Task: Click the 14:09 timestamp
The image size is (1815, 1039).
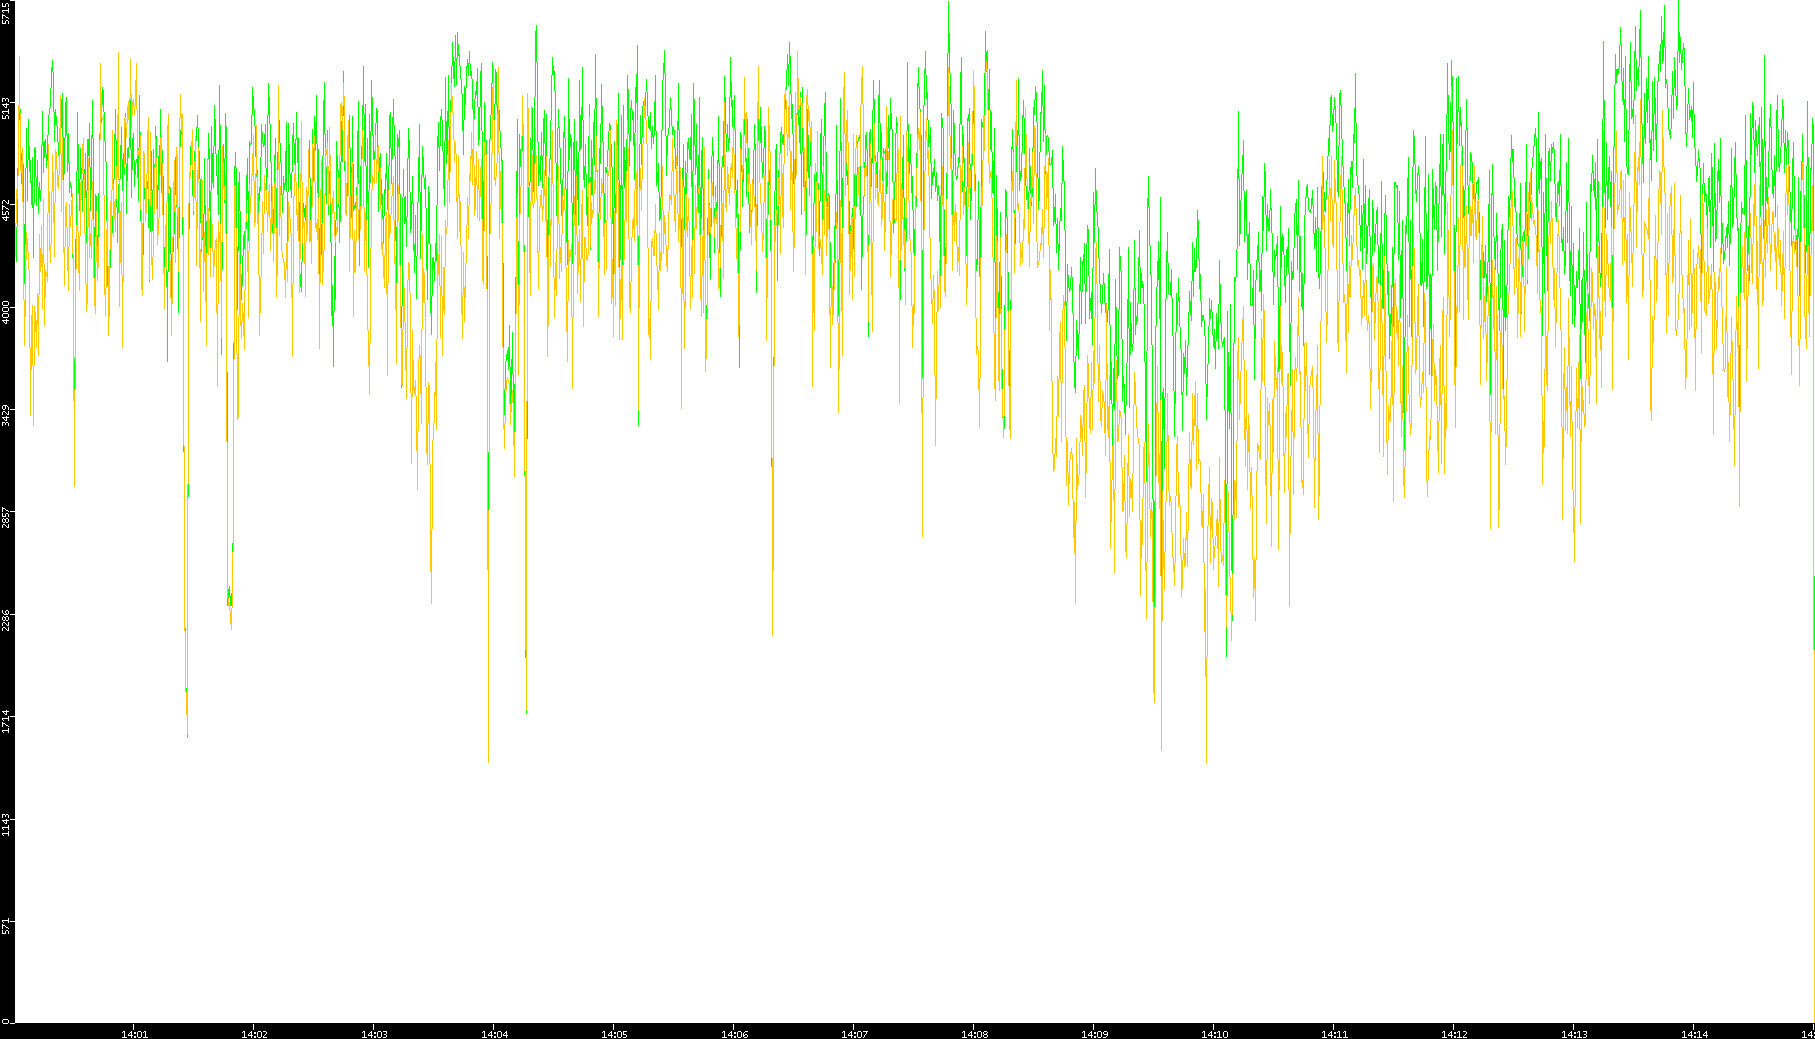Action: point(1094,1034)
